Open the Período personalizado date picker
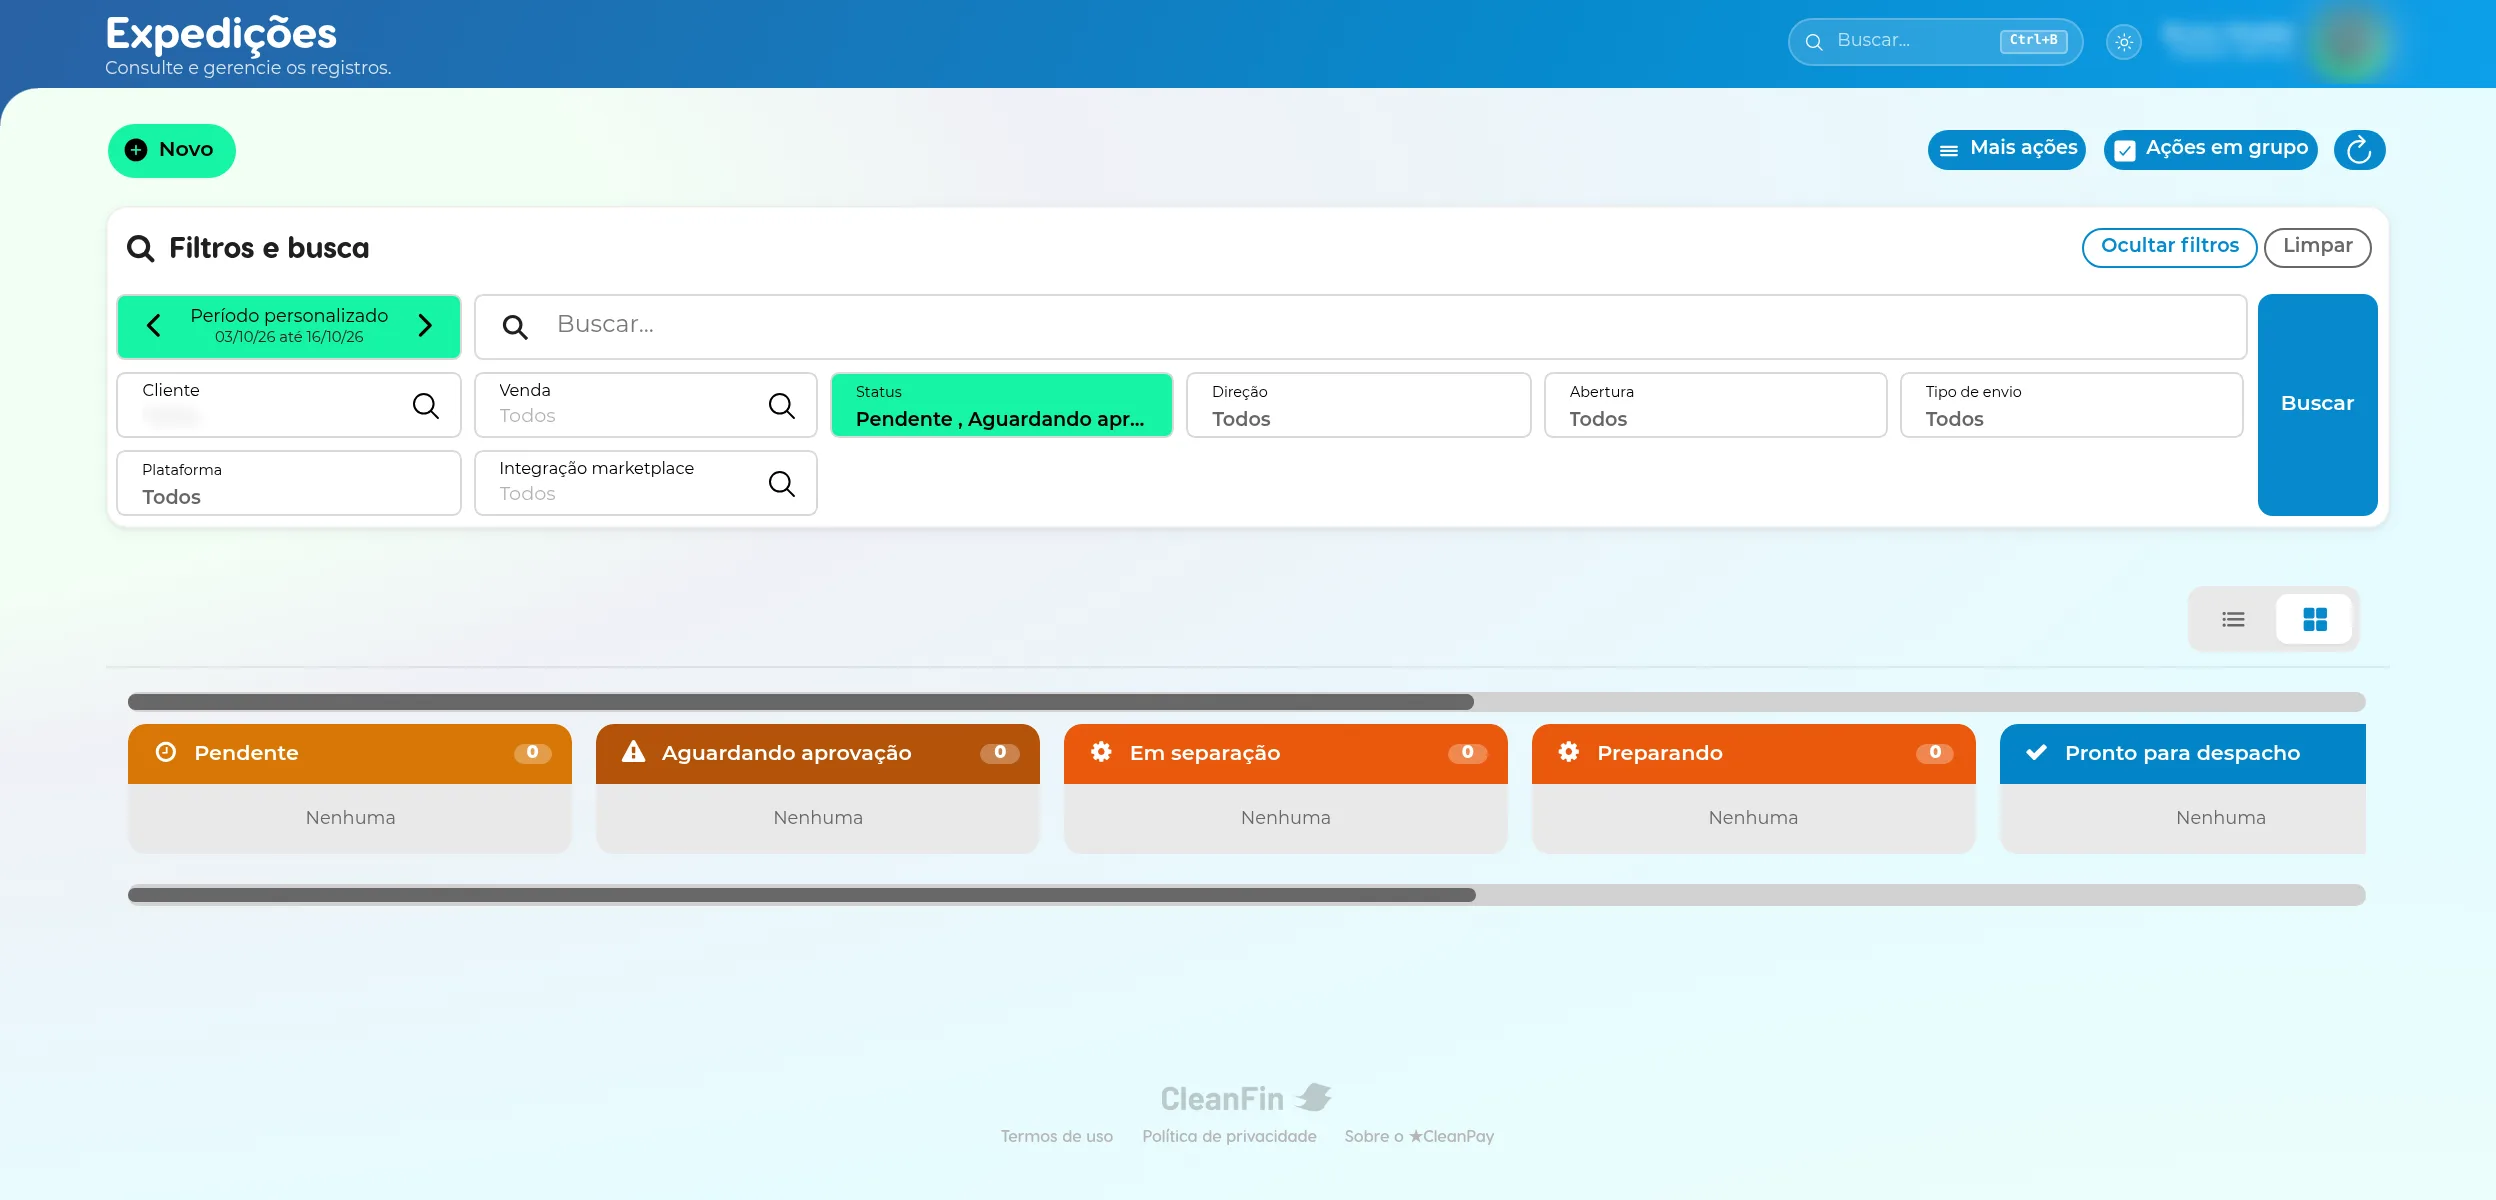 [x=289, y=326]
